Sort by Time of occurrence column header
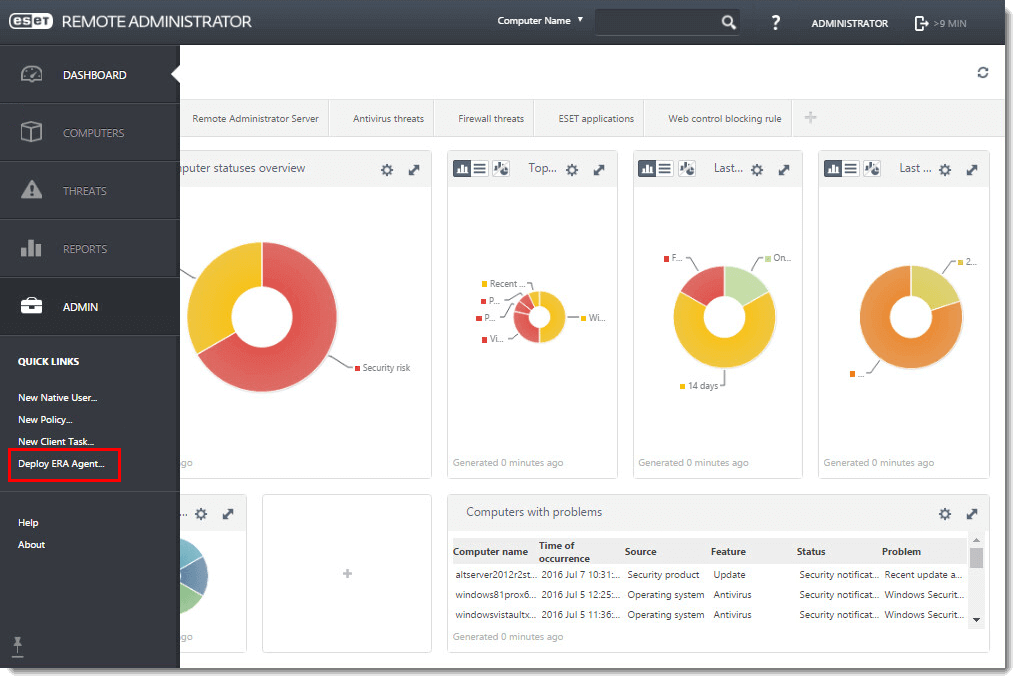 [564, 552]
